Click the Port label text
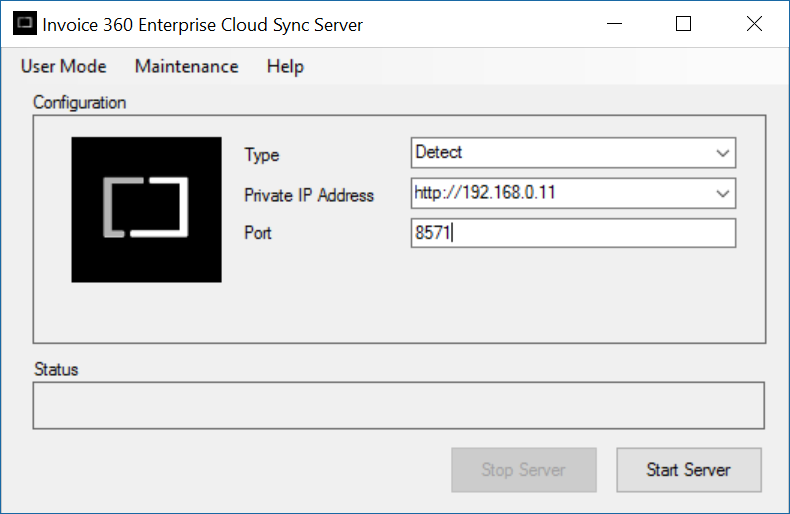This screenshot has width=790, height=514. pyautogui.click(x=257, y=233)
